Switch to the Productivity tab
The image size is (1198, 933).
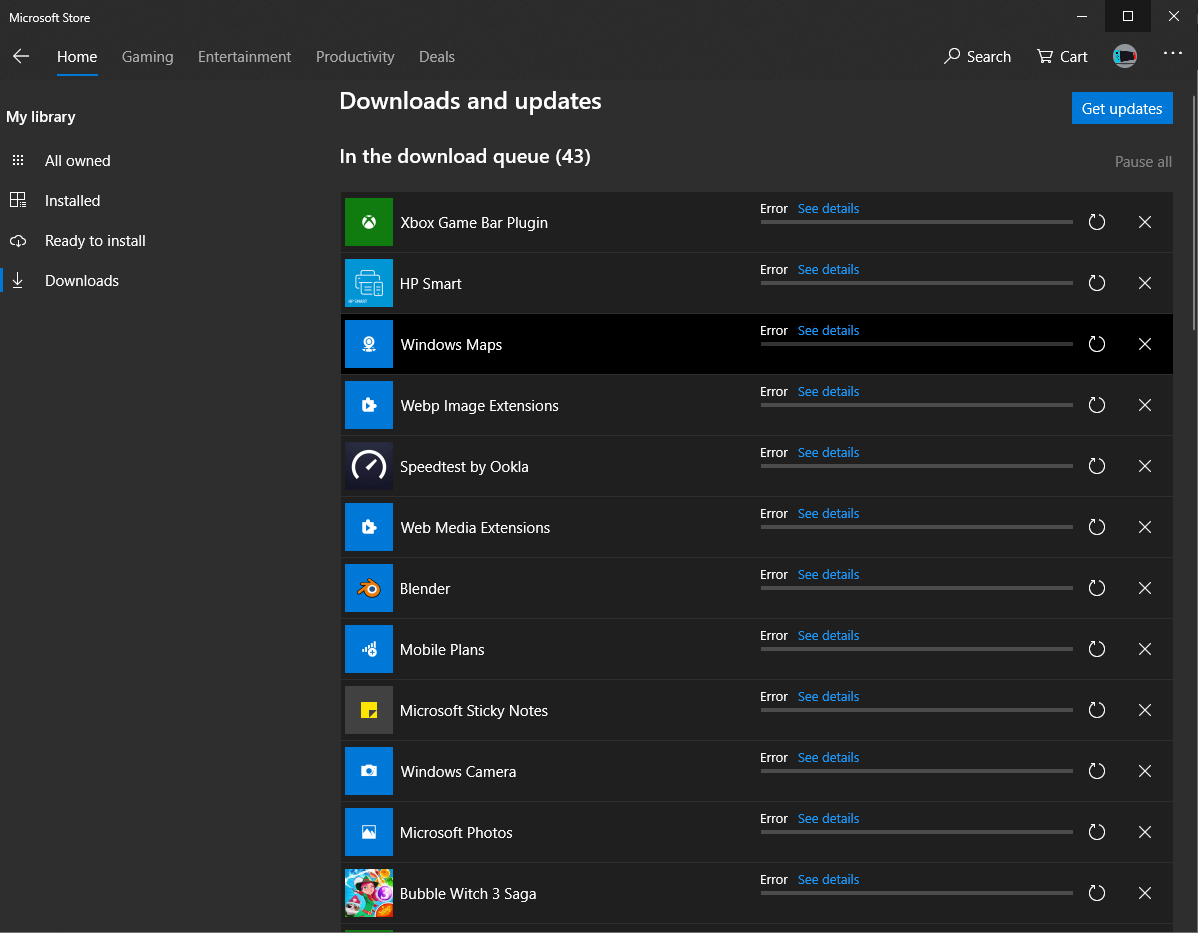[x=355, y=57]
